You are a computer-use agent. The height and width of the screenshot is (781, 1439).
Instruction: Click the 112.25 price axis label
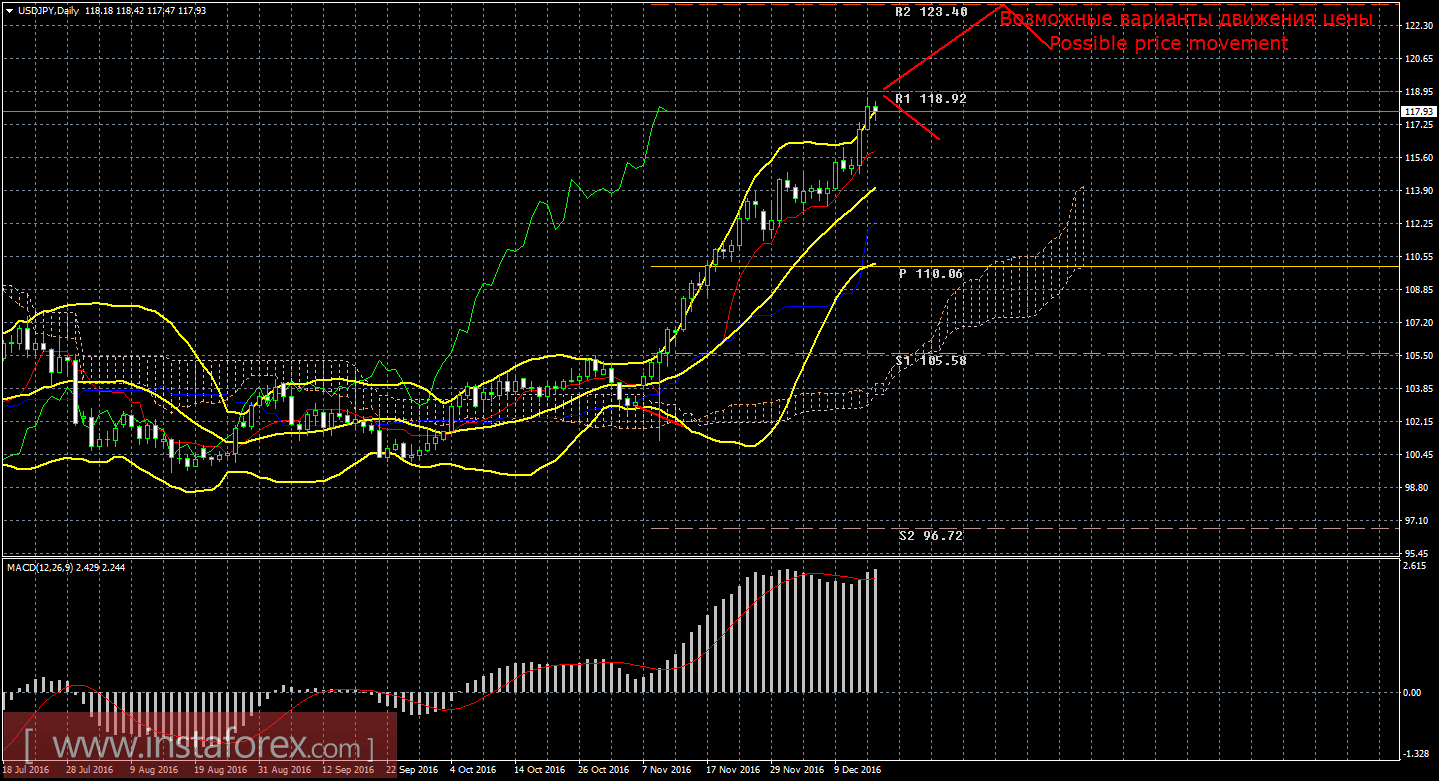point(1419,224)
